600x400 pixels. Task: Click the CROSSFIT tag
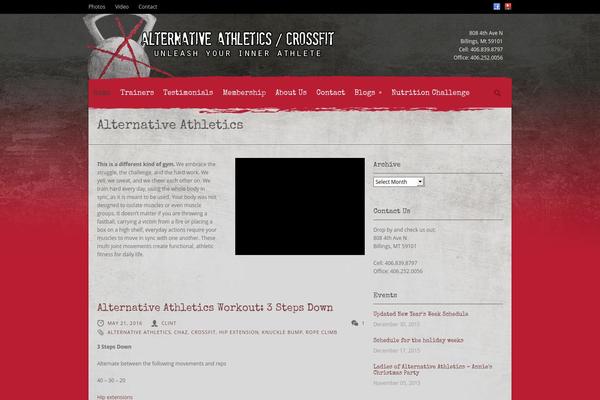(203, 332)
